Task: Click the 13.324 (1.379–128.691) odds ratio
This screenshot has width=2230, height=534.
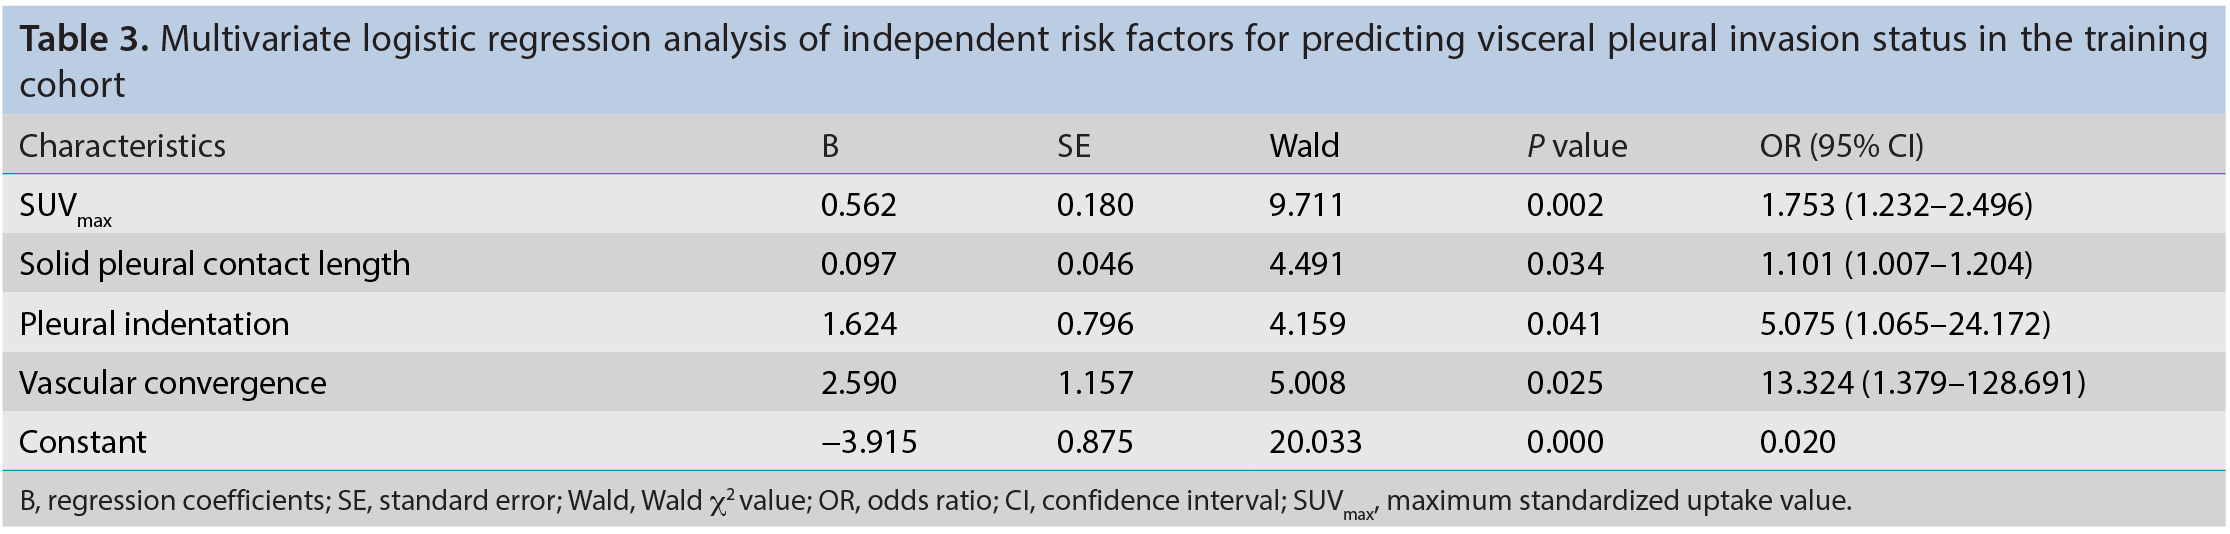Action: [1923, 382]
